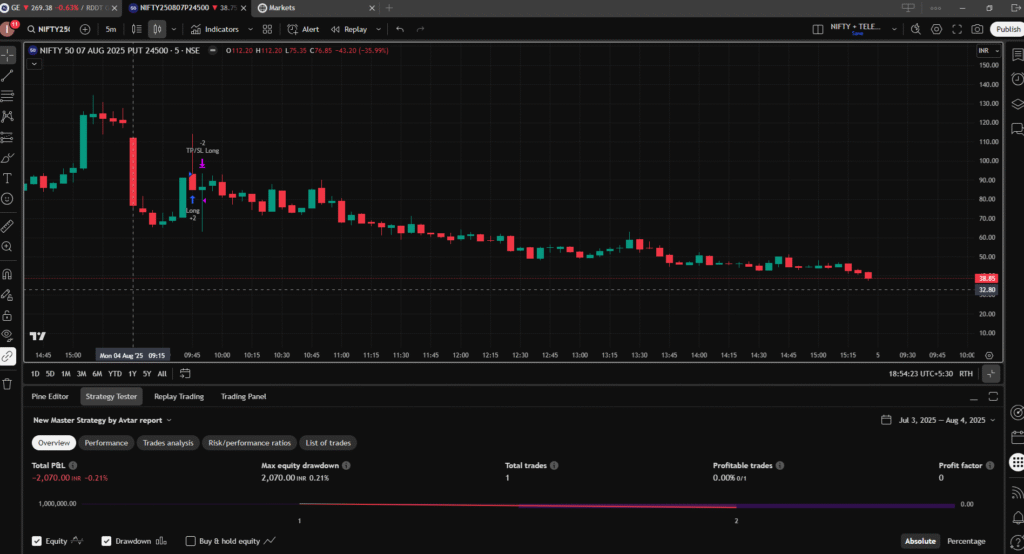Viewport: 1024px width, 554px height.
Task: Select the All time range
Action: [162, 374]
